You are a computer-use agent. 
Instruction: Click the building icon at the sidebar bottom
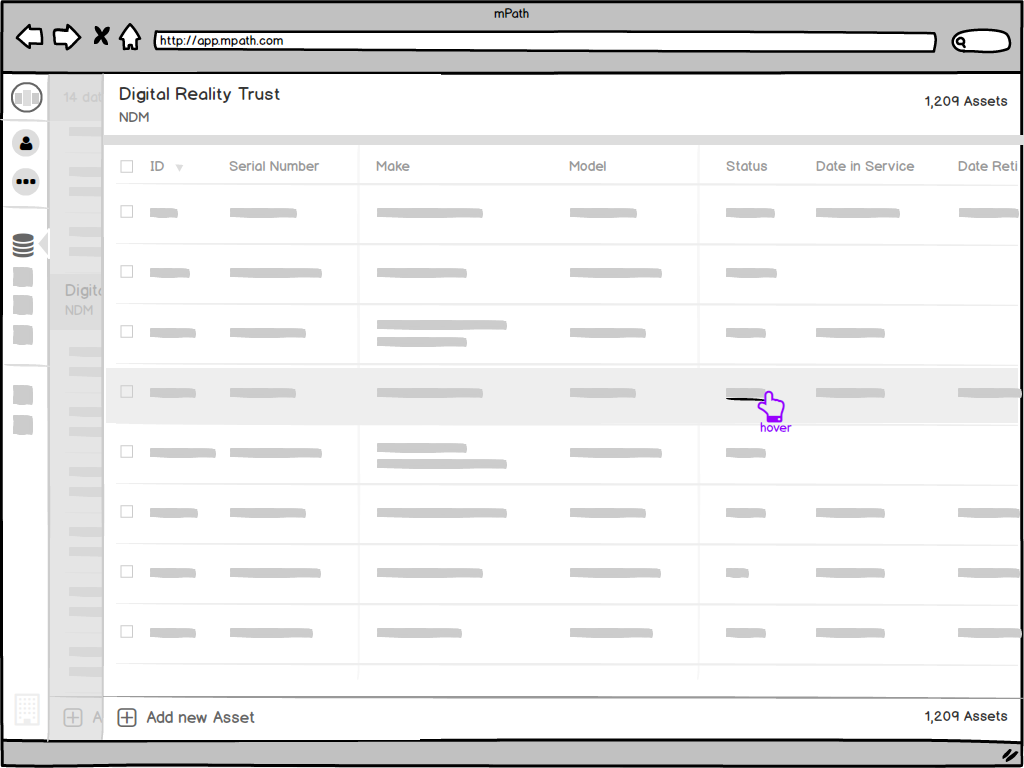tap(27, 710)
